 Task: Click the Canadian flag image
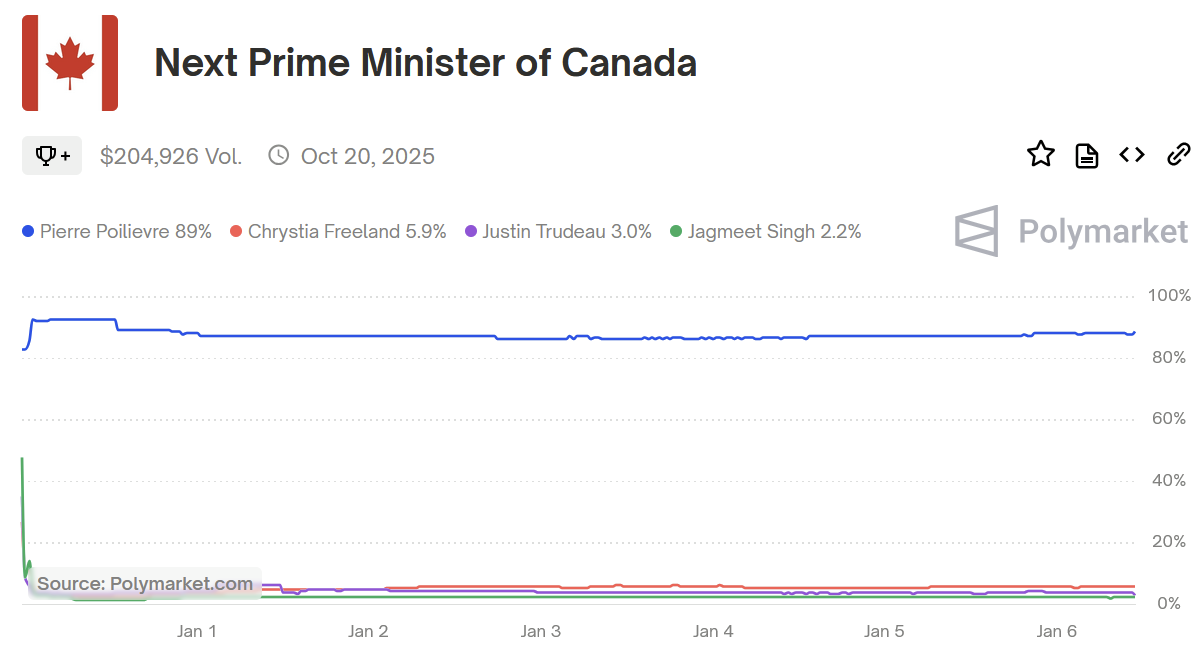tap(70, 63)
